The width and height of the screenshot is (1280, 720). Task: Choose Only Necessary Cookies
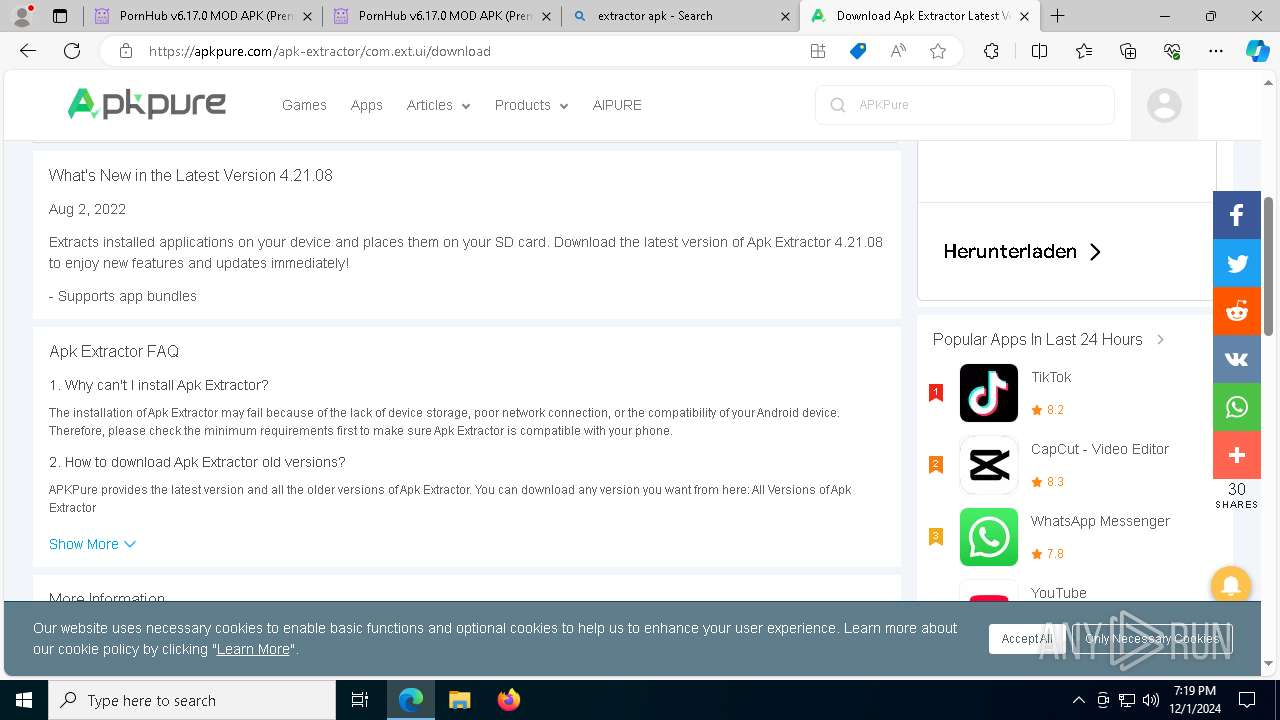(1152, 639)
